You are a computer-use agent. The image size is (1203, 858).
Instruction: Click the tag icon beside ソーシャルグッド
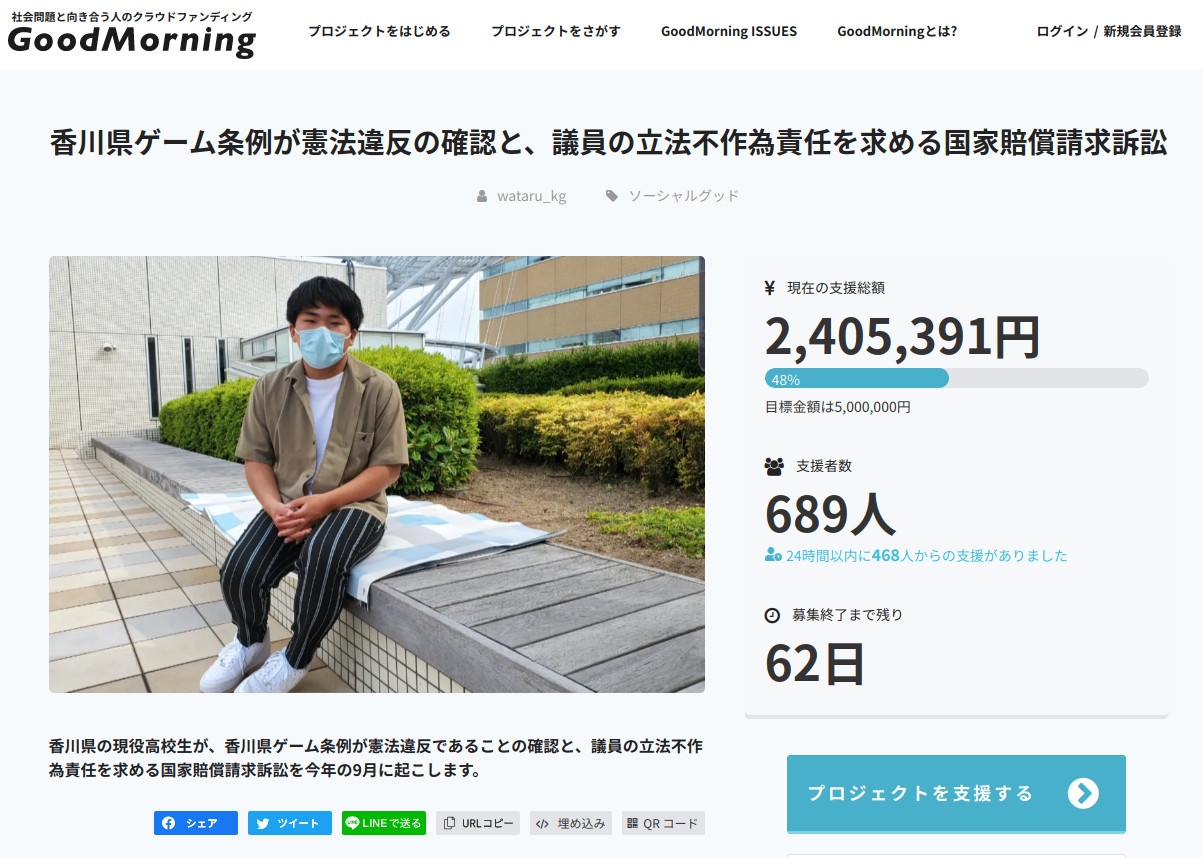612,196
